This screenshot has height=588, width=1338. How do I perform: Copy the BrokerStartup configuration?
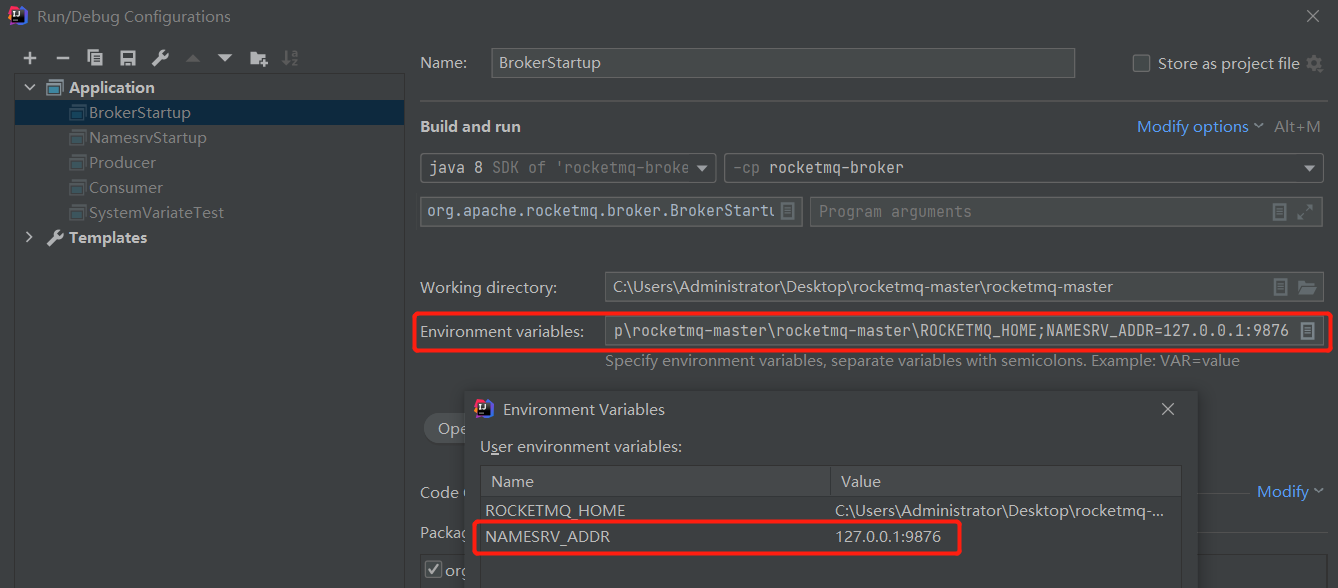click(x=95, y=58)
